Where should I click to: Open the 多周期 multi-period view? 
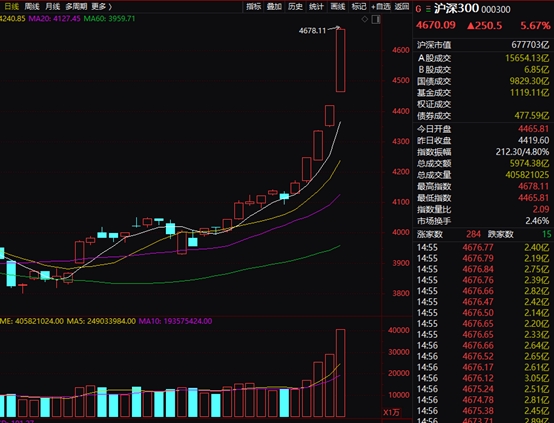point(76,6)
